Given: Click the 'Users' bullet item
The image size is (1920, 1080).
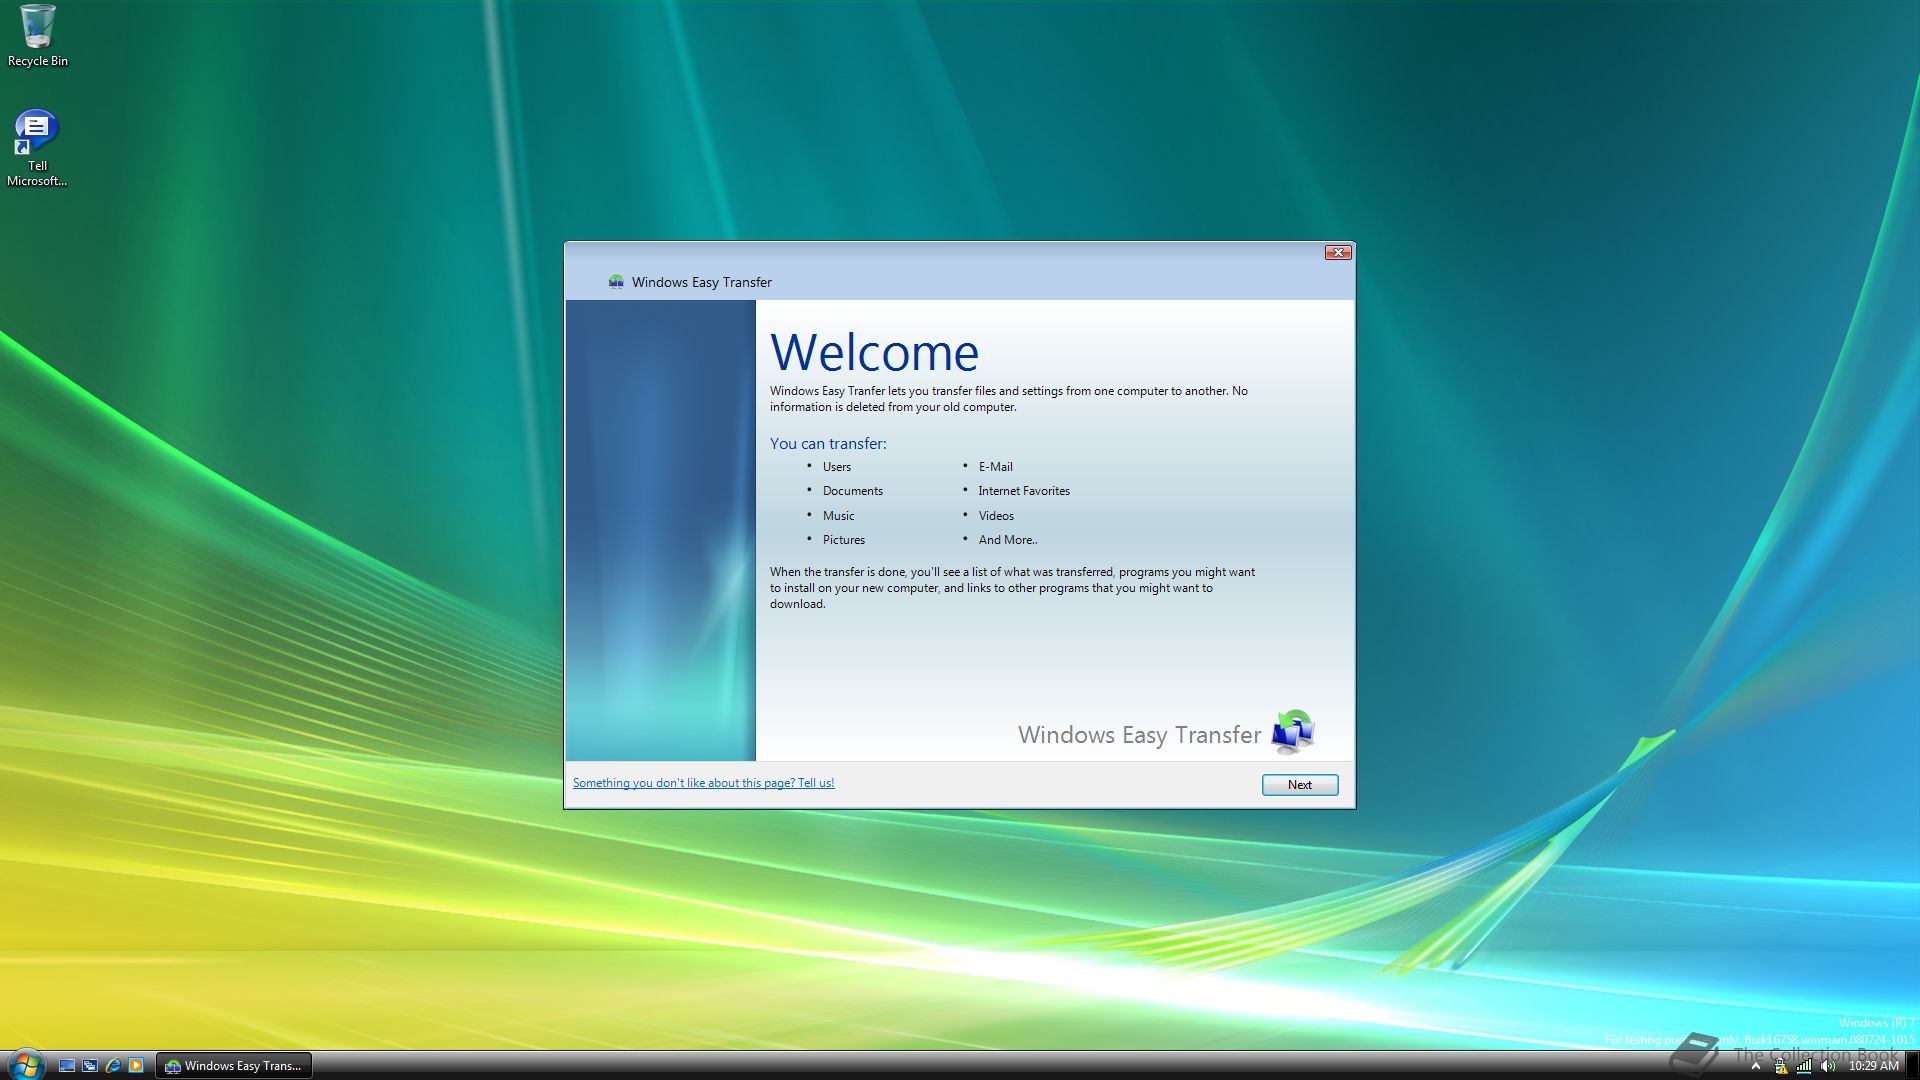Looking at the screenshot, I should (x=837, y=467).
